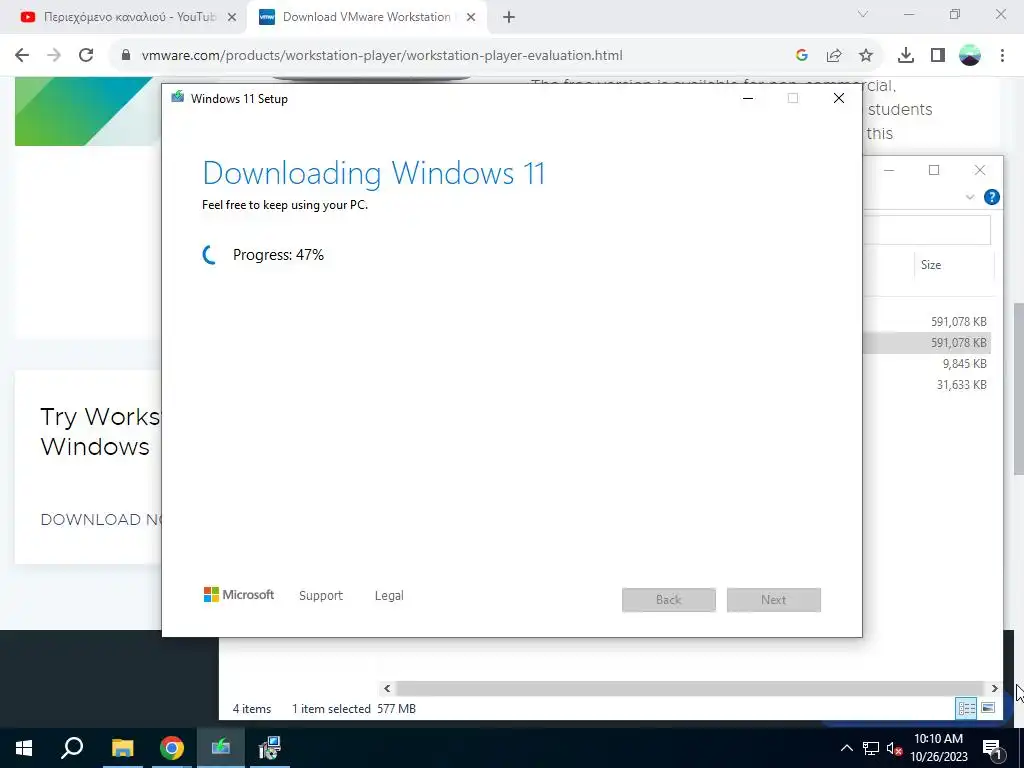
Task: Click File Explorer search box
Action: (x=927, y=230)
